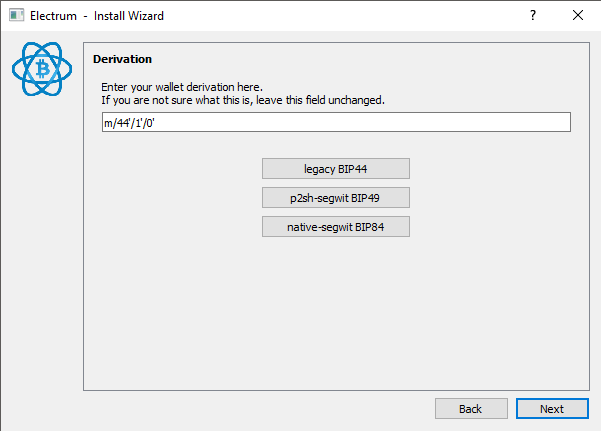This screenshot has width=601, height=431.
Task: Click the legacy BIP44 button
Action: pos(336,169)
